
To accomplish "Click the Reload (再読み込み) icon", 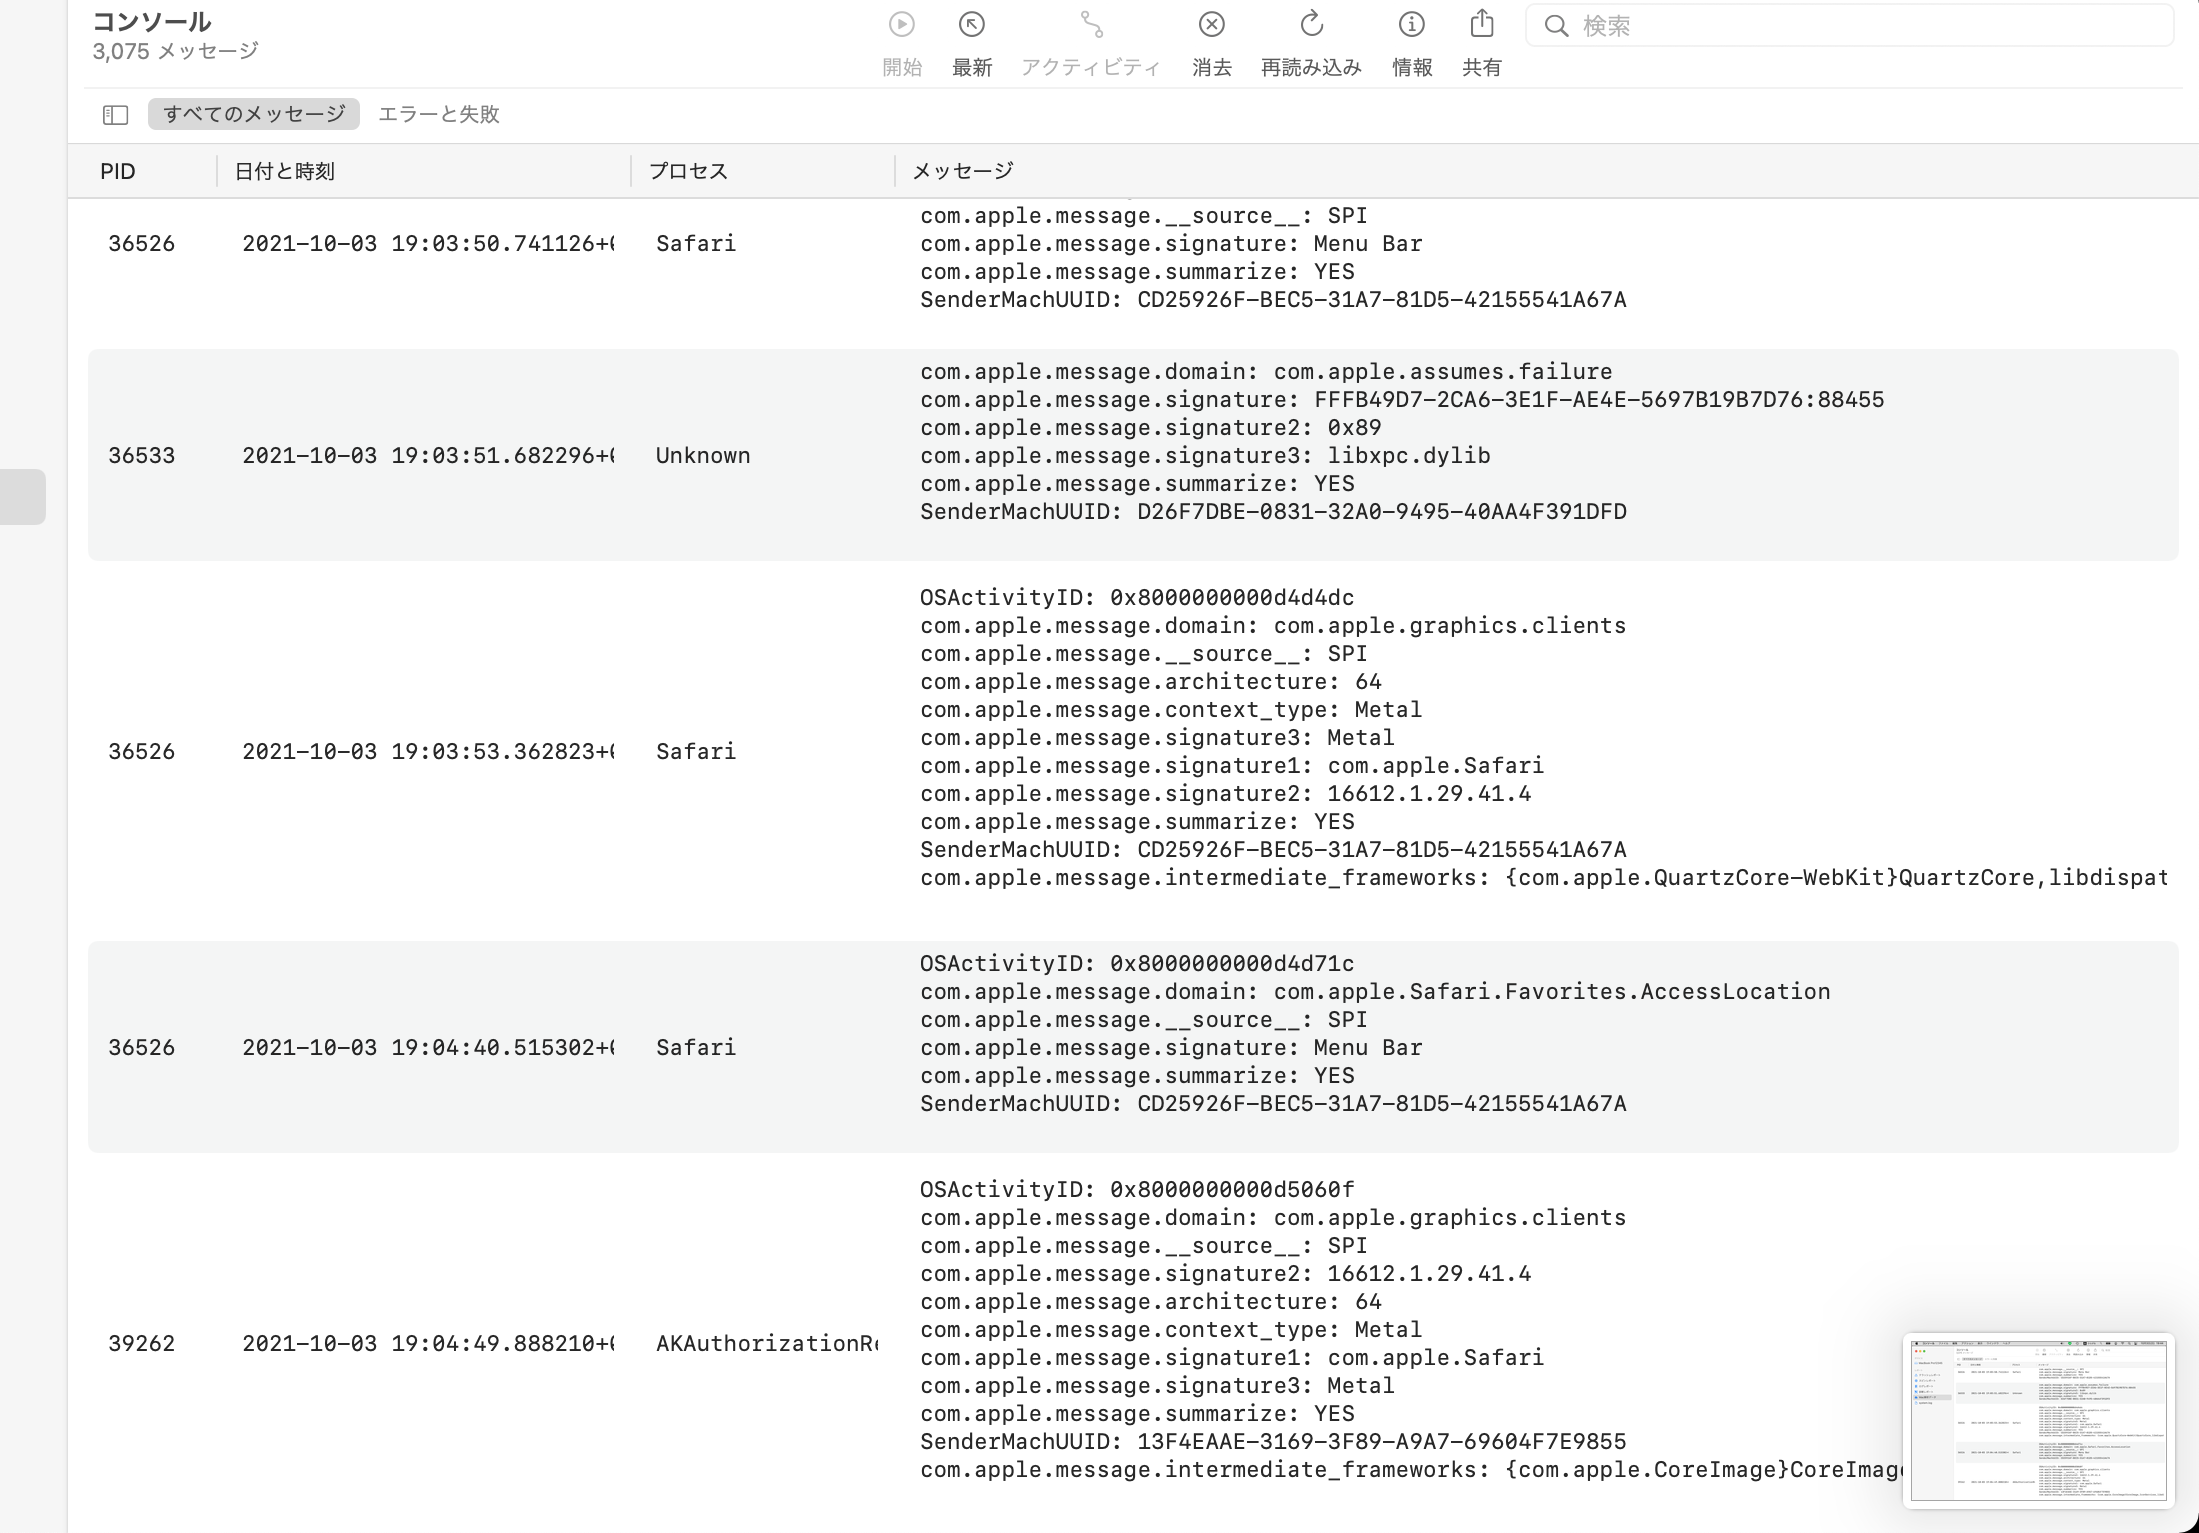I will coord(1311,25).
